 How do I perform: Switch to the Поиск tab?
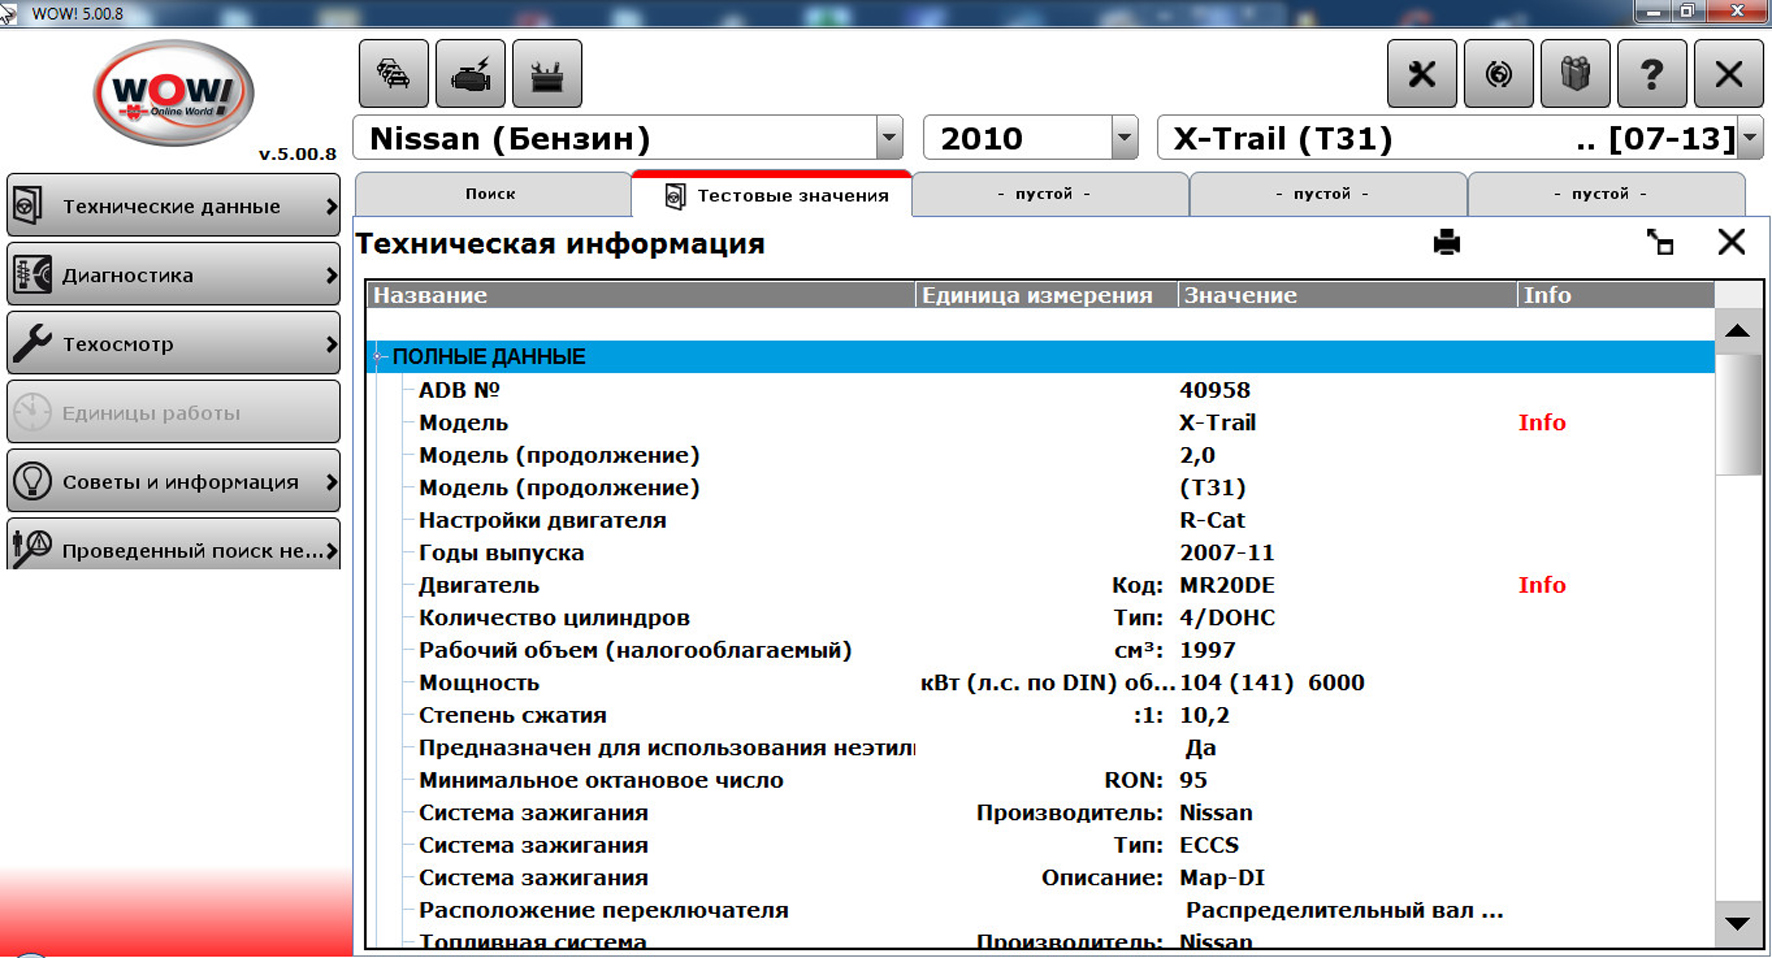[x=491, y=194]
